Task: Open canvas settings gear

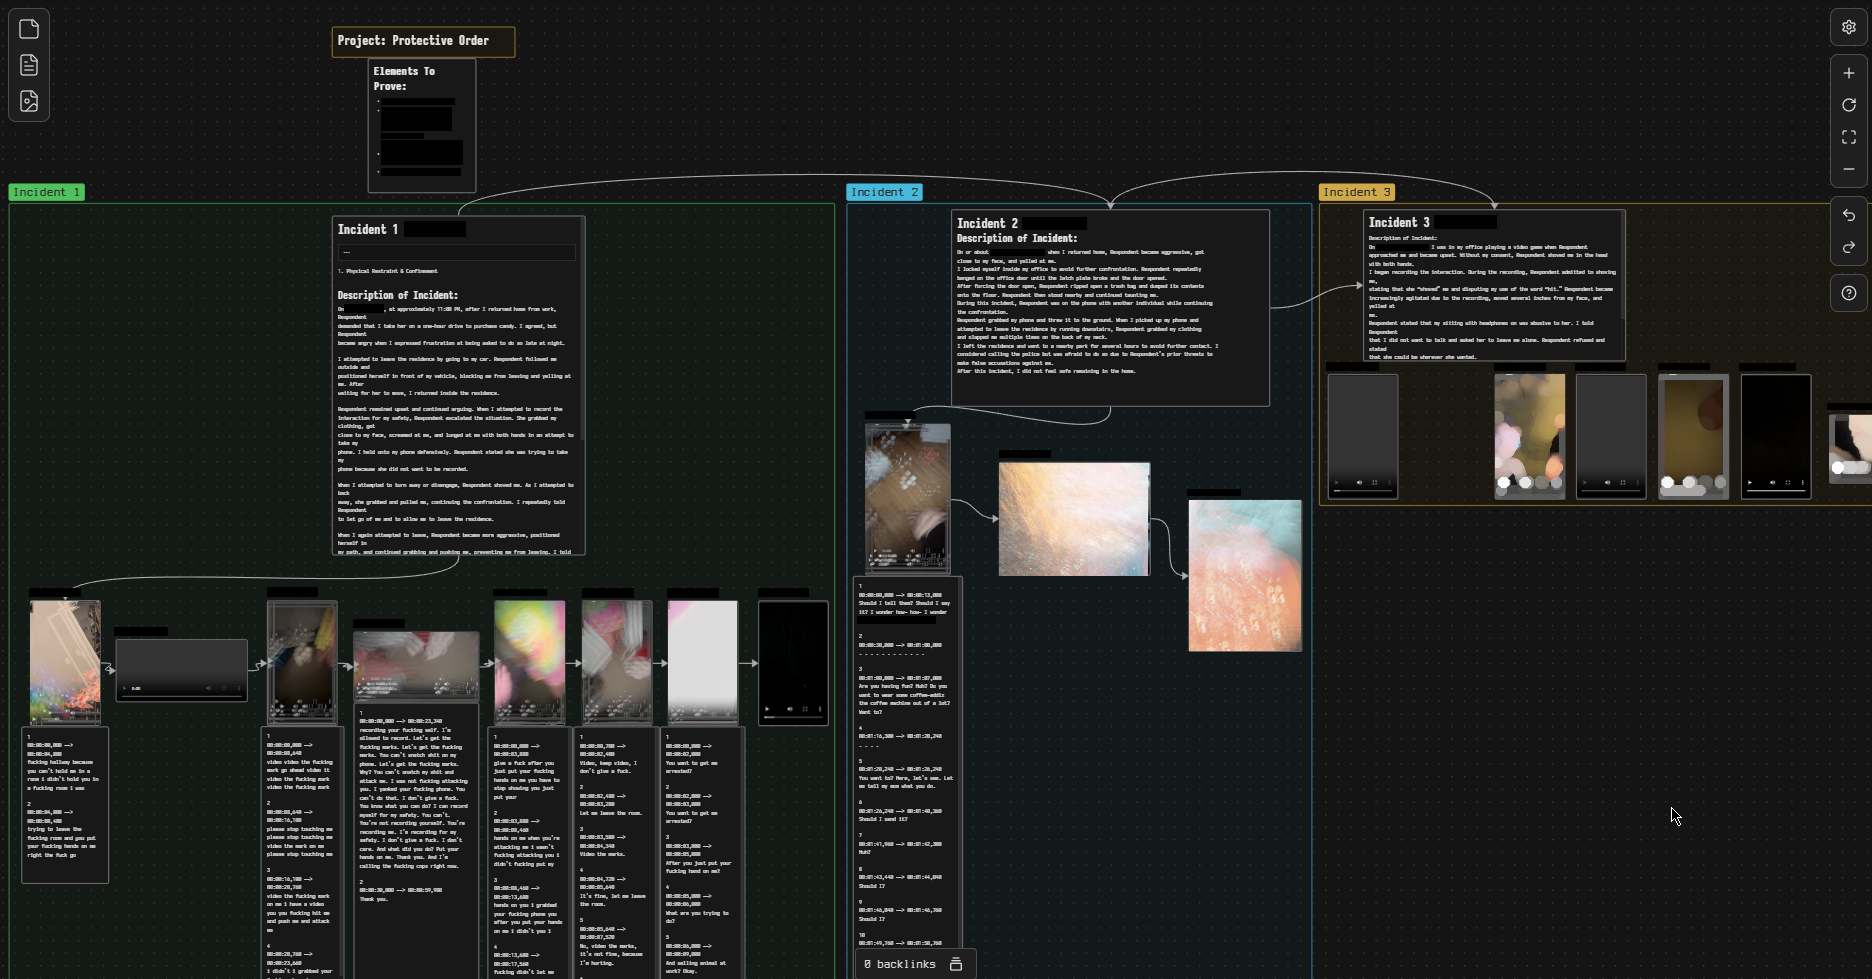Action: coord(1849,28)
